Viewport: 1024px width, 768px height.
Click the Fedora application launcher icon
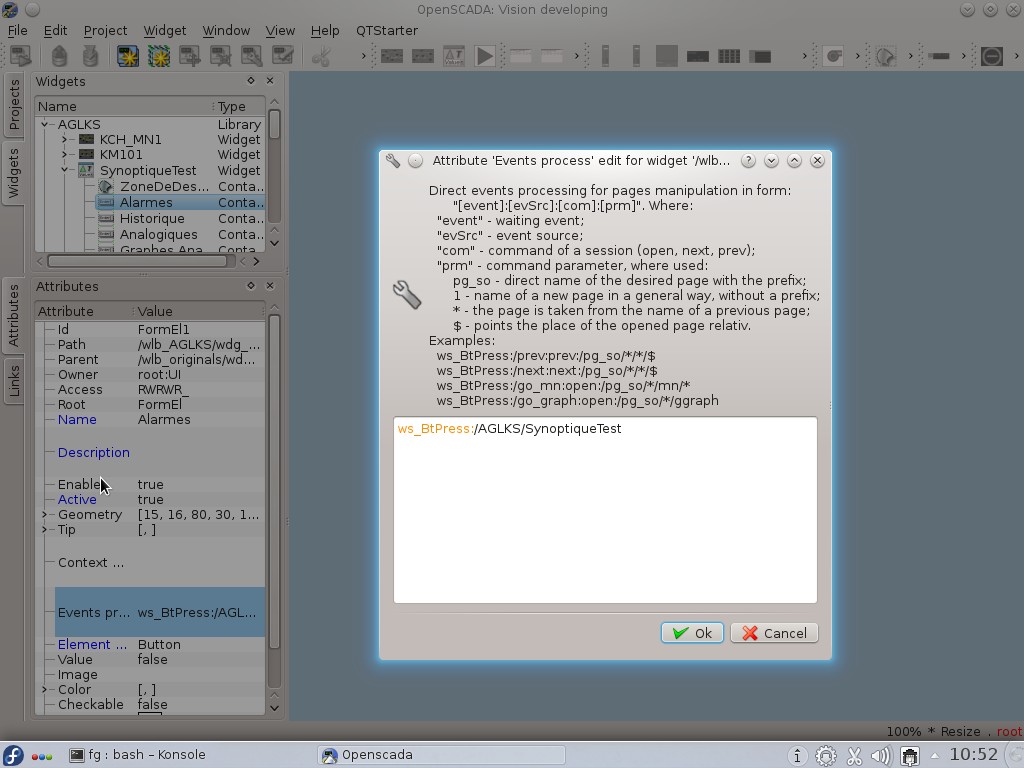click(13, 755)
